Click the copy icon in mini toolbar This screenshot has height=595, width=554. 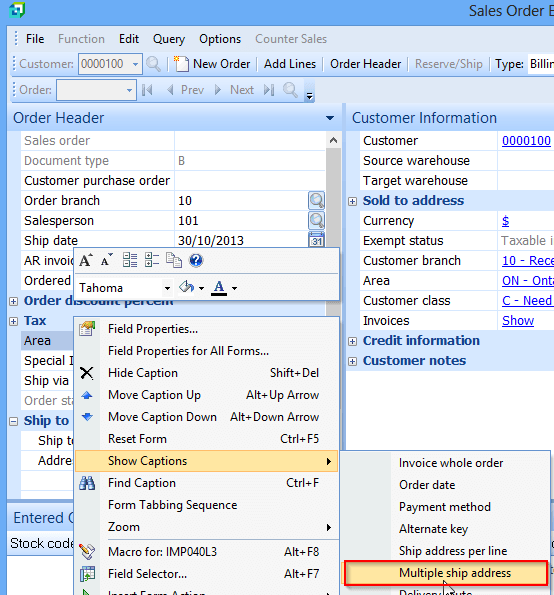(174, 260)
